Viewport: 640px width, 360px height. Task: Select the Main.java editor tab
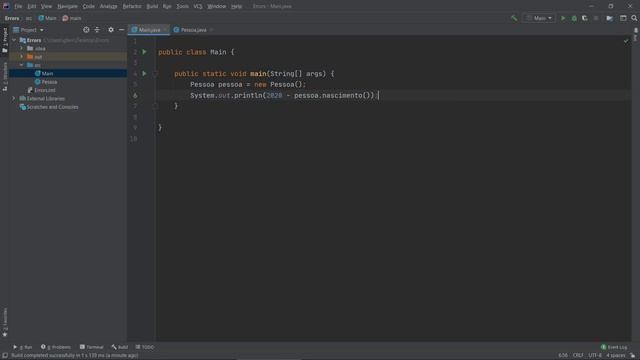click(x=148, y=30)
